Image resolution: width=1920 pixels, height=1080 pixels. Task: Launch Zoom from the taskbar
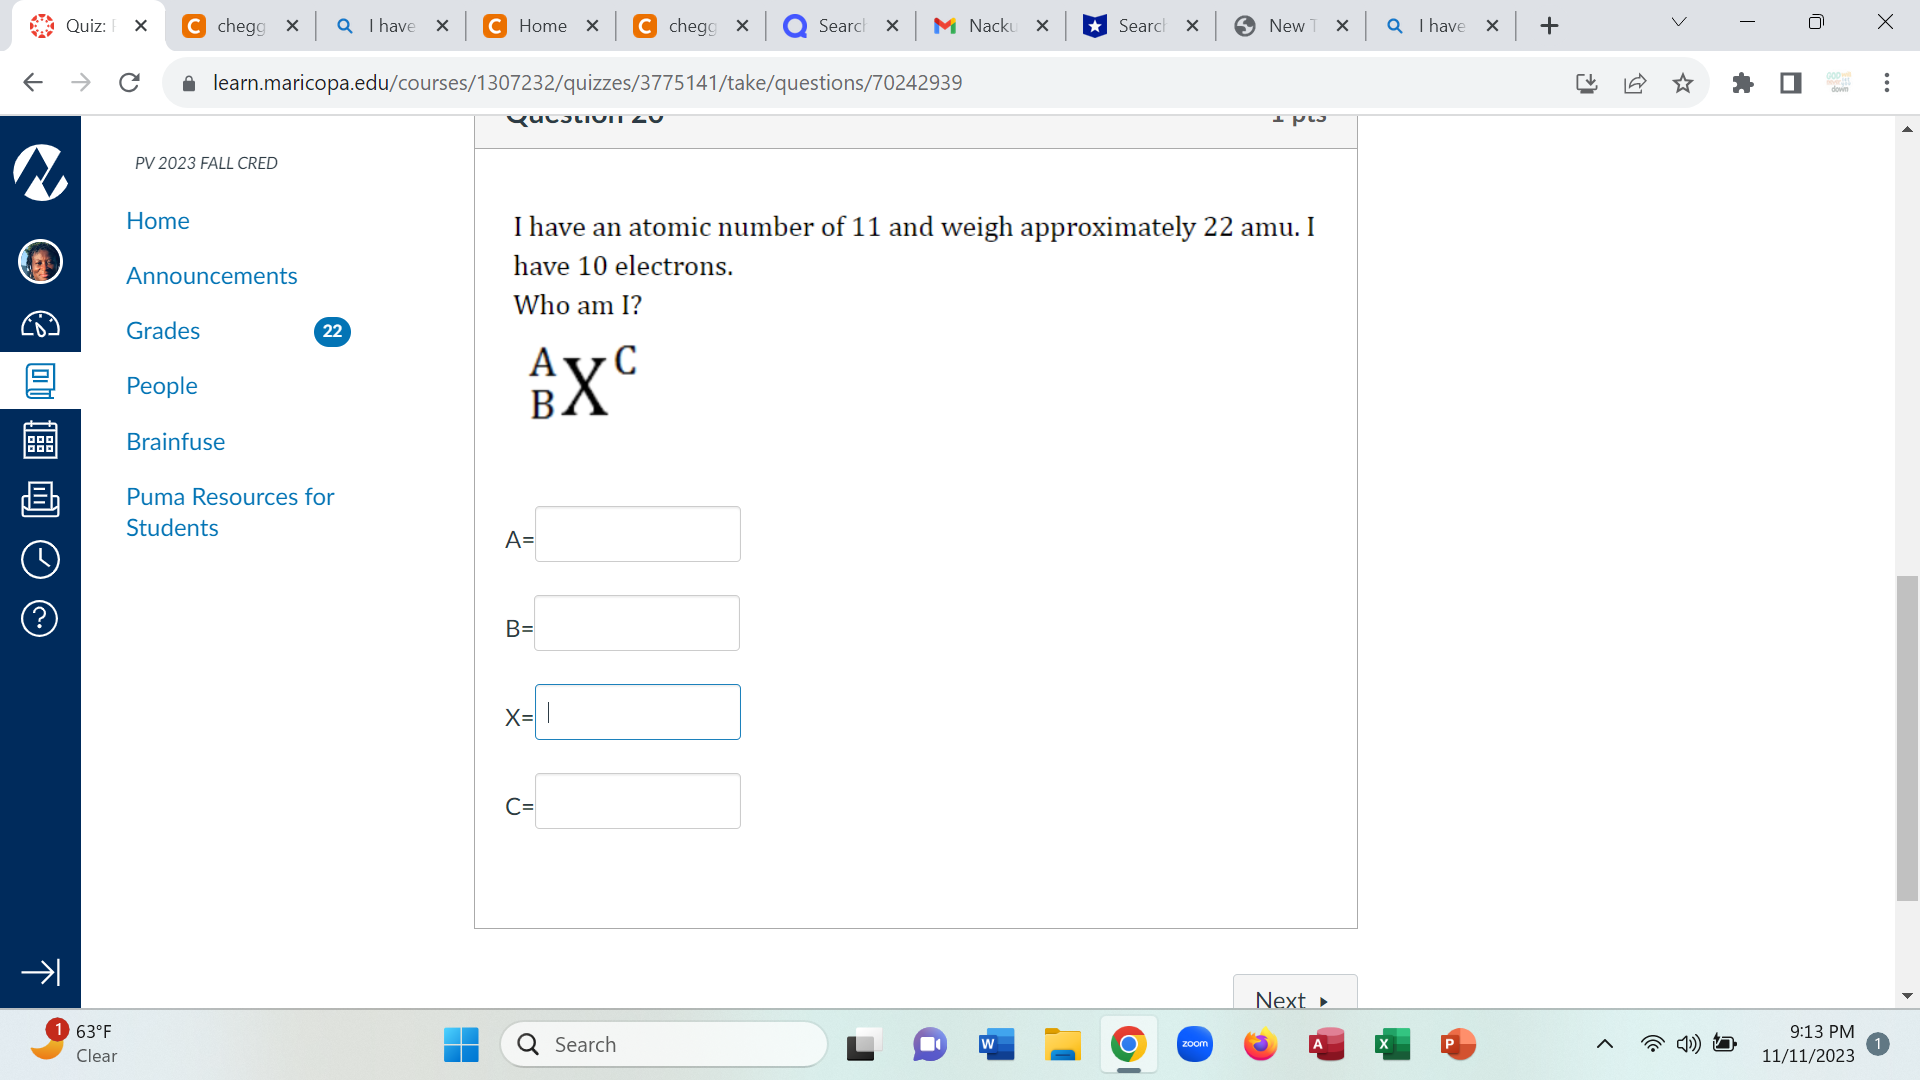[1194, 1043]
